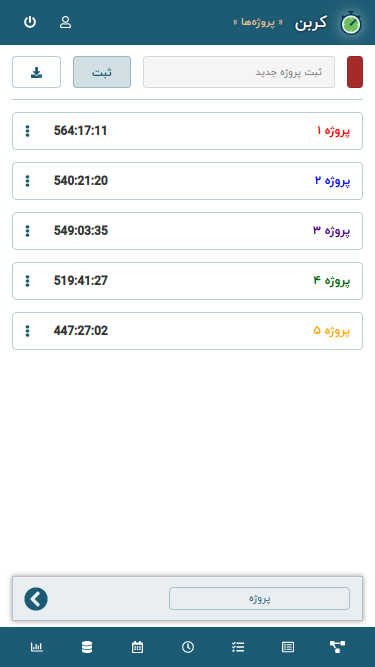Open the list view icon in bottom bar
This screenshot has height=667, width=375.
(288, 647)
